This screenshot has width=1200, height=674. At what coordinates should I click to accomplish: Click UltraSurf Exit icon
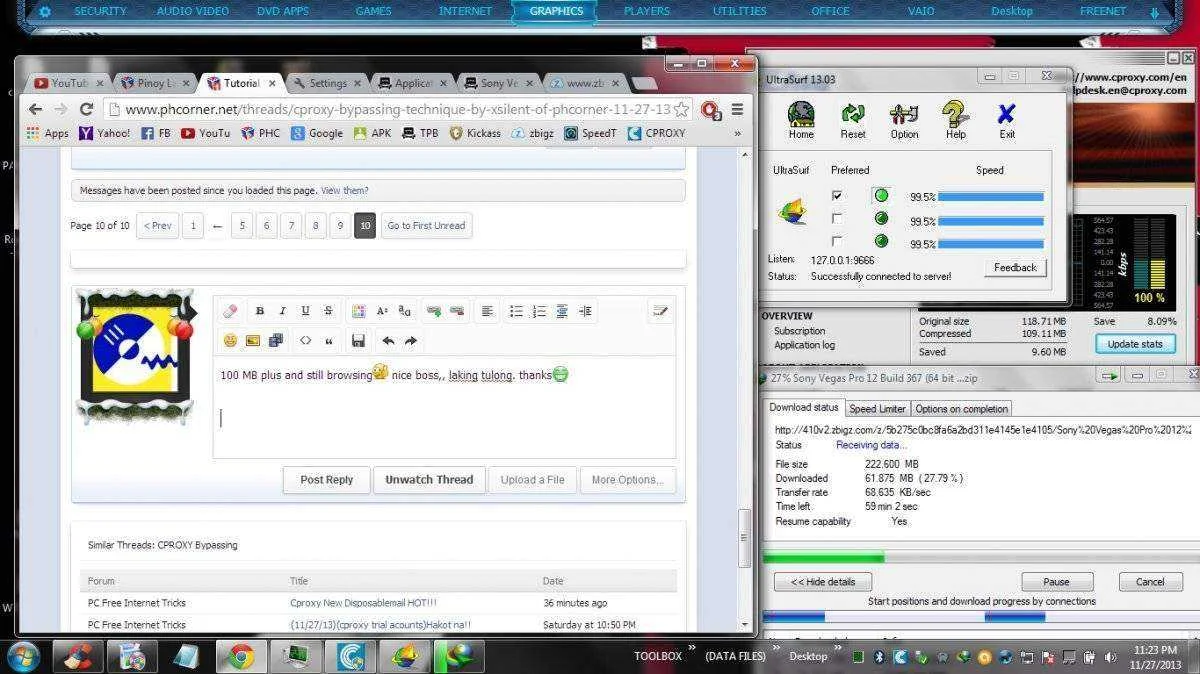tap(1007, 120)
